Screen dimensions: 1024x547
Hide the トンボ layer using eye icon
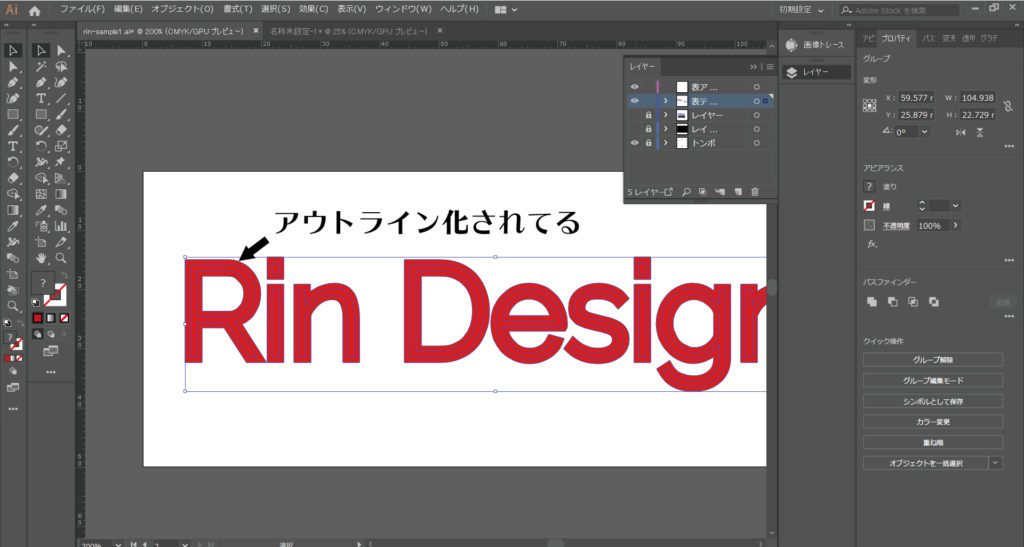[x=634, y=143]
